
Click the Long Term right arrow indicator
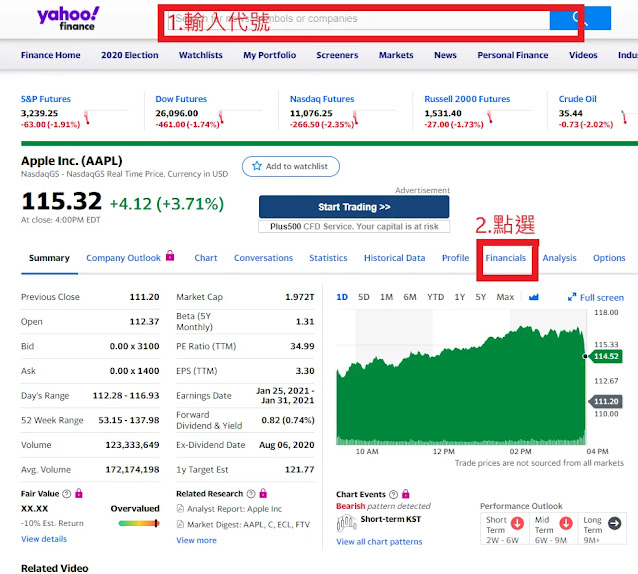[x=614, y=523]
